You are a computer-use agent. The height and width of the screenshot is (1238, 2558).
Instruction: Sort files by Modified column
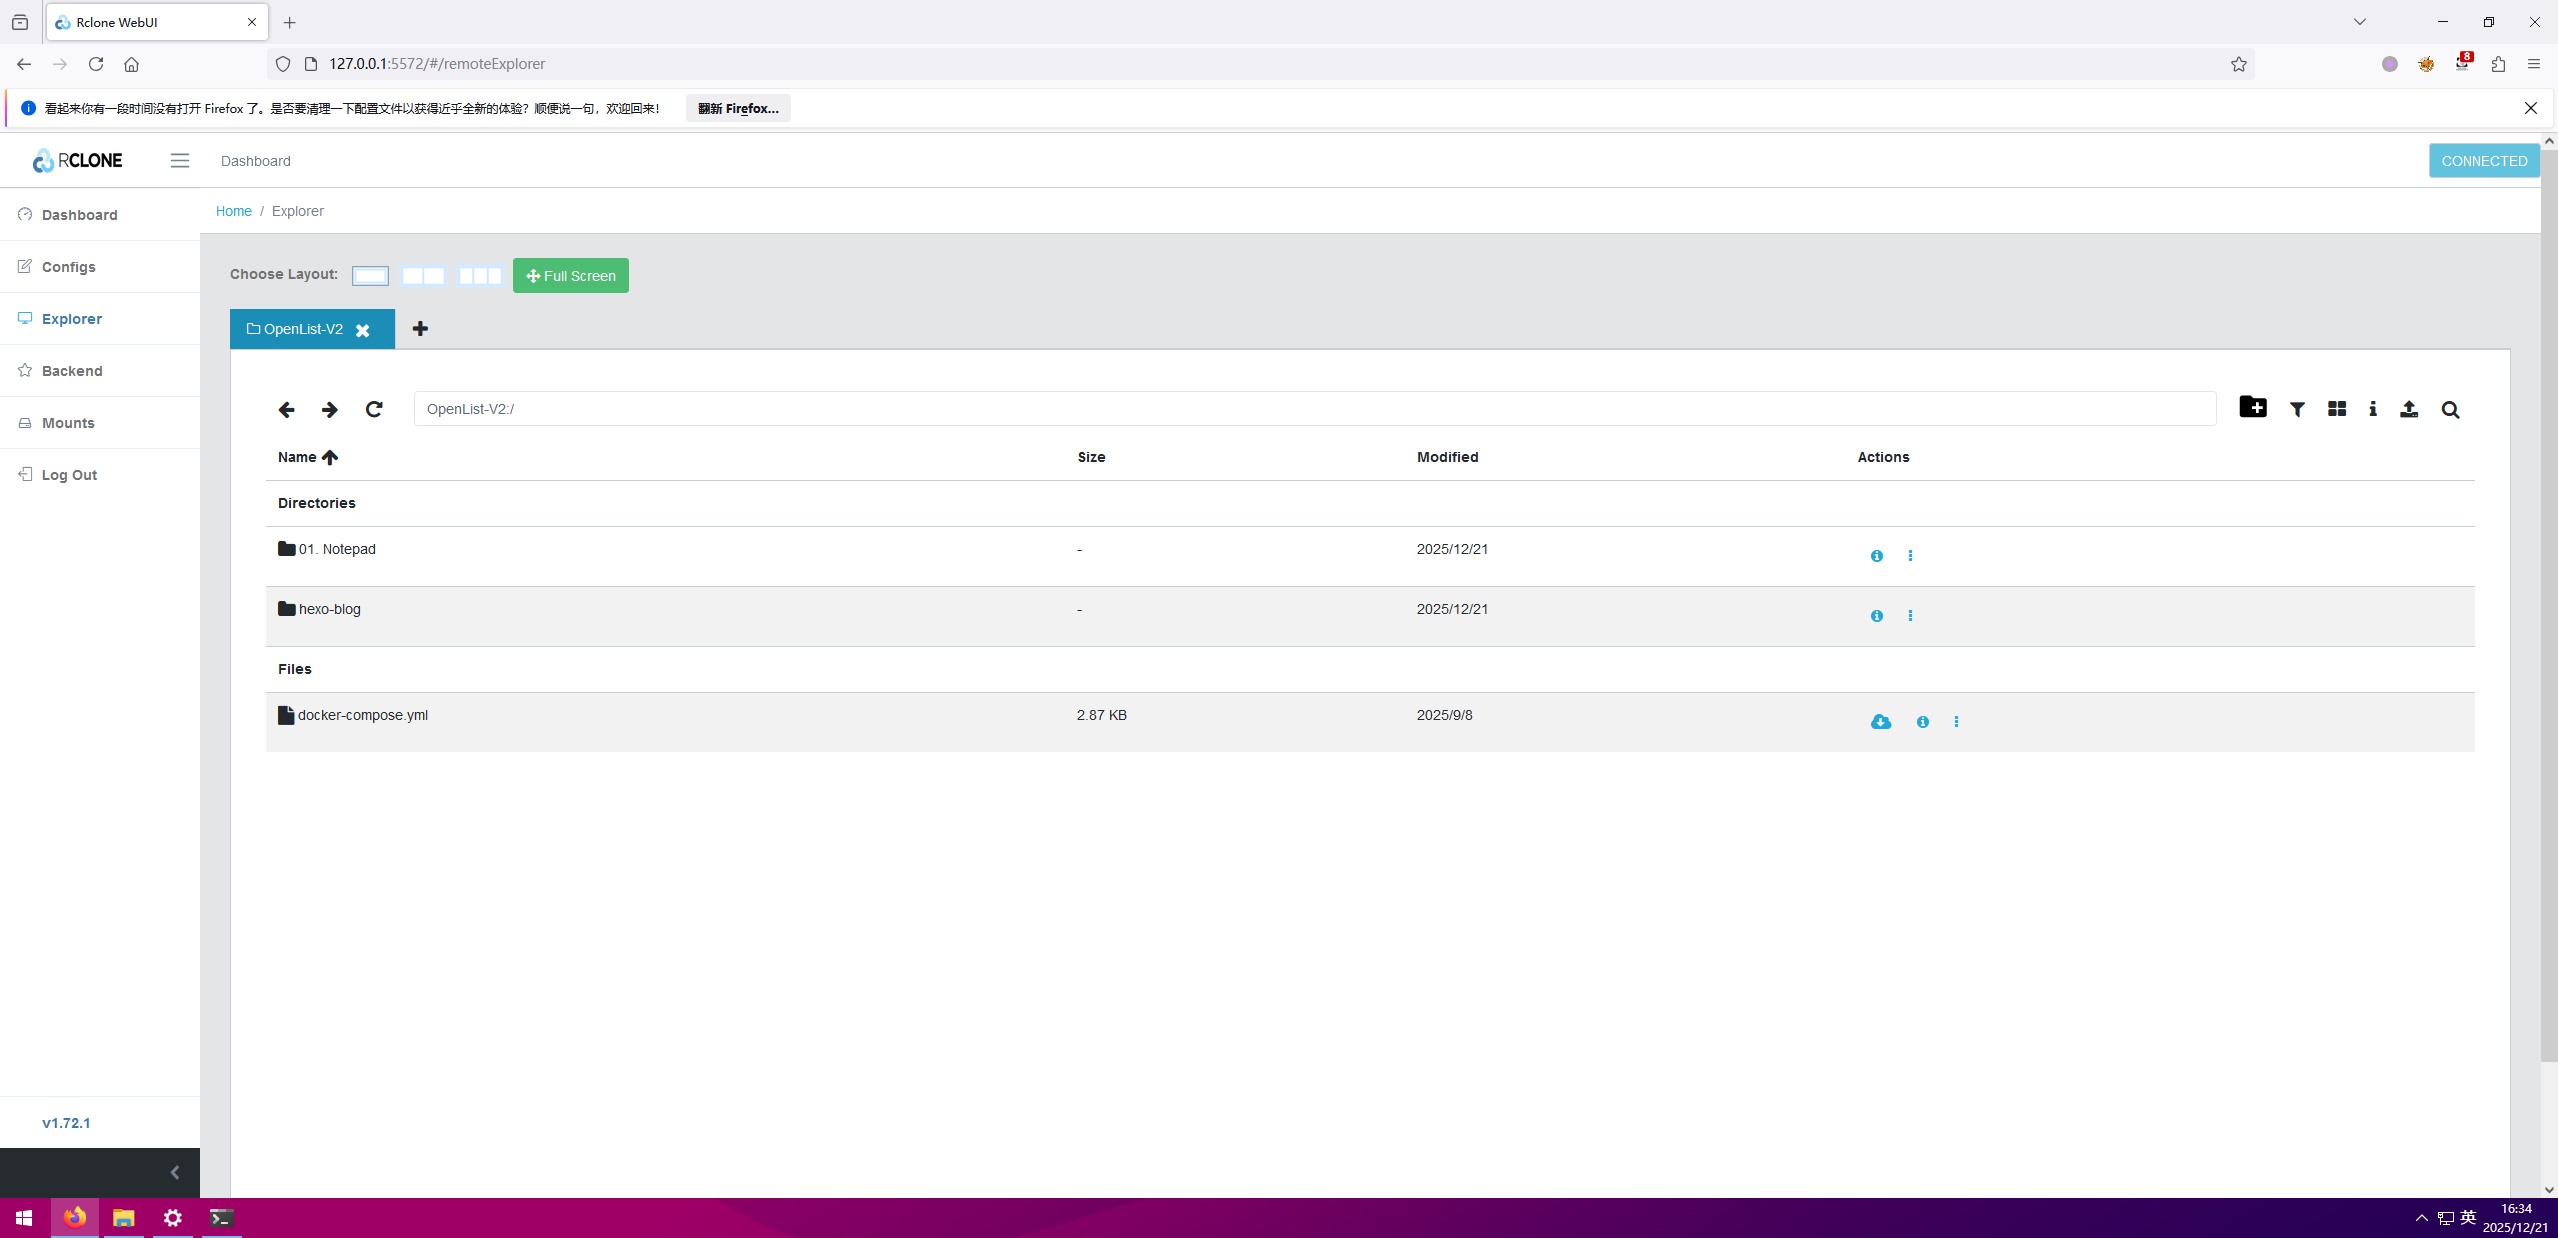coord(1447,457)
